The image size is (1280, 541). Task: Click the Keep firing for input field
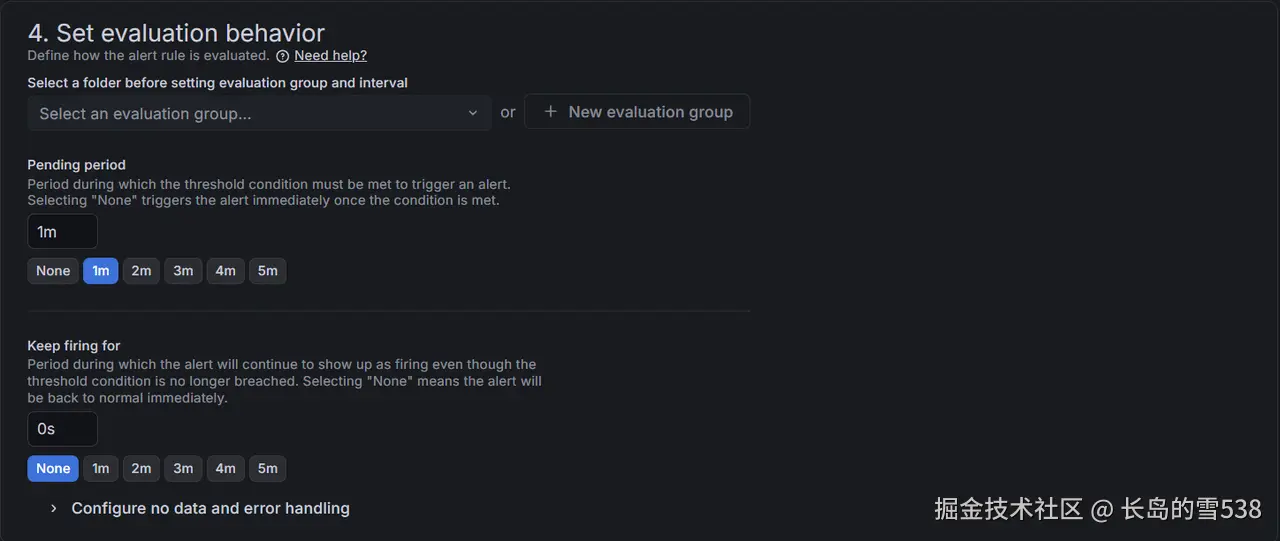(62, 429)
